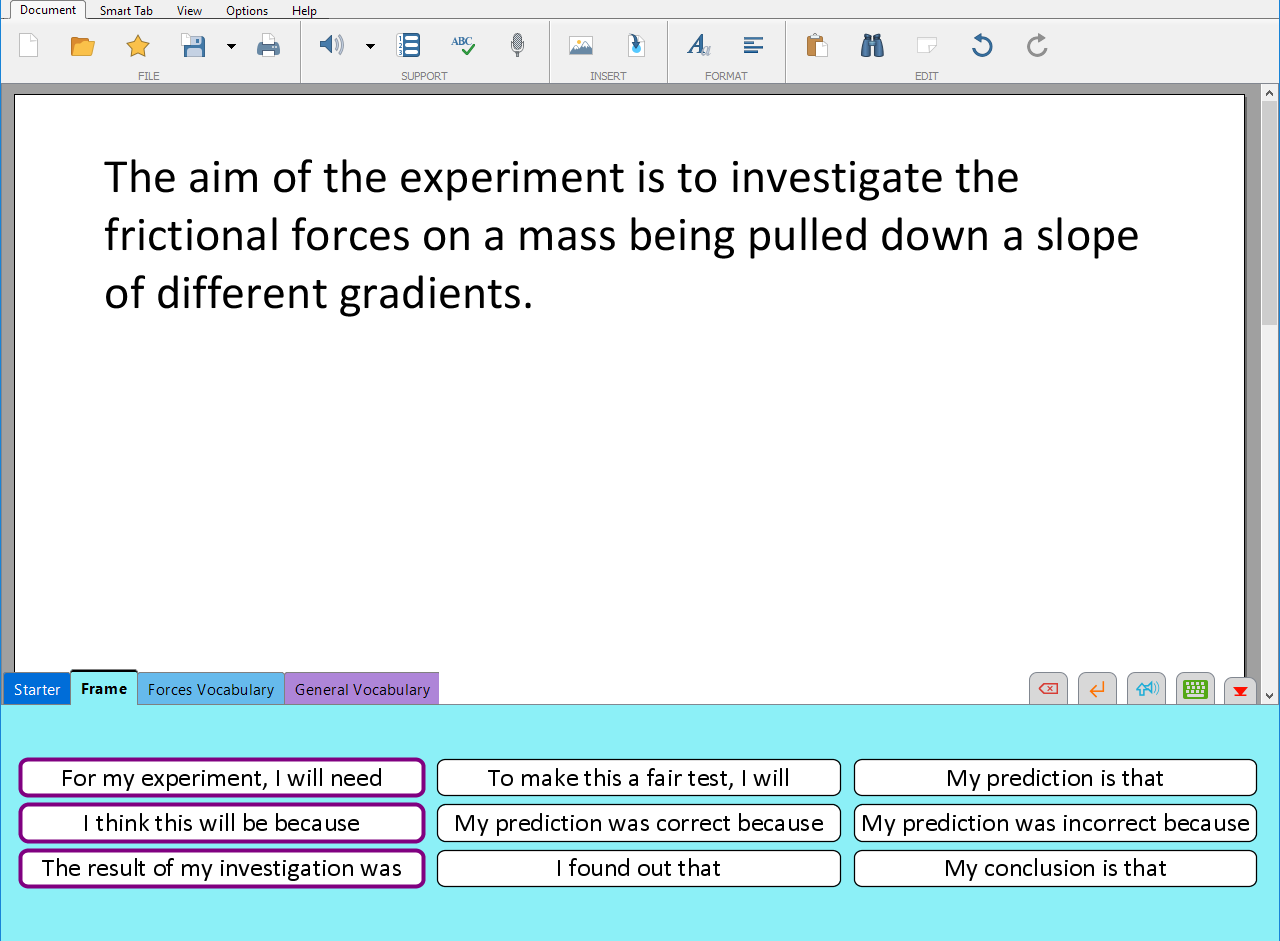Click the Print icon
This screenshot has height=941, width=1280.
(x=268, y=45)
